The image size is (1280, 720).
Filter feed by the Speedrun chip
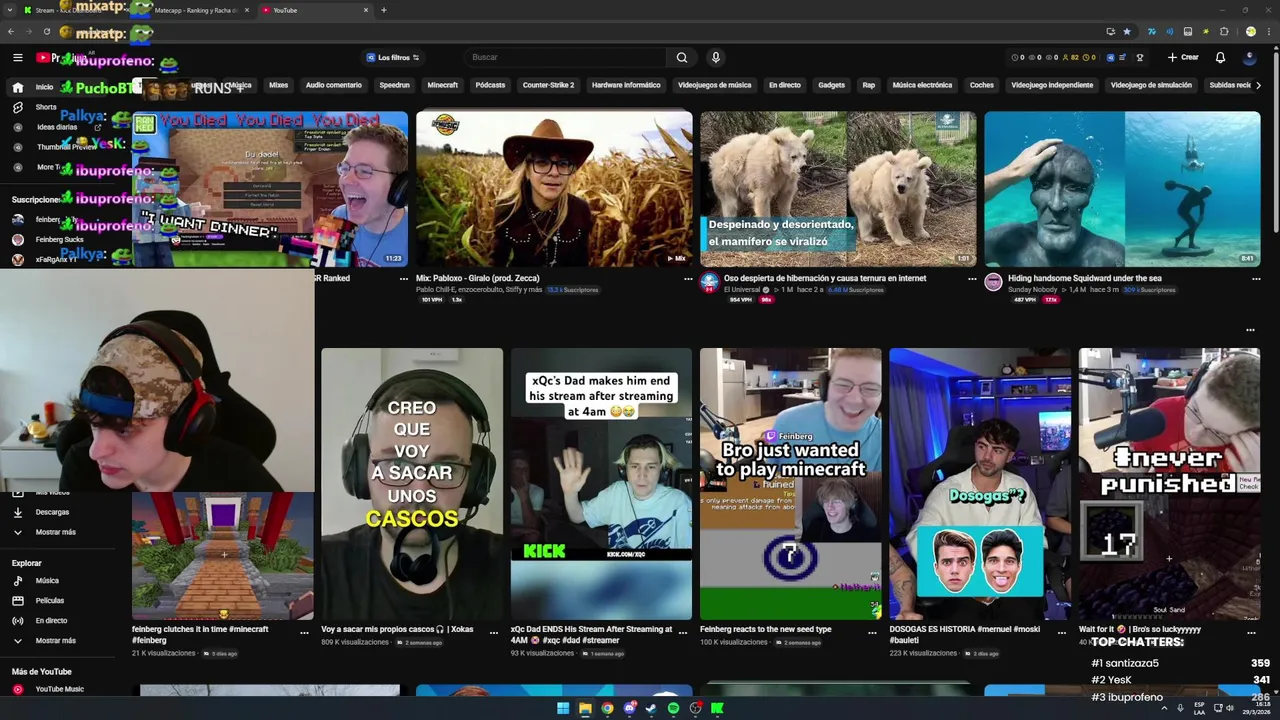pyautogui.click(x=394, y=85)
